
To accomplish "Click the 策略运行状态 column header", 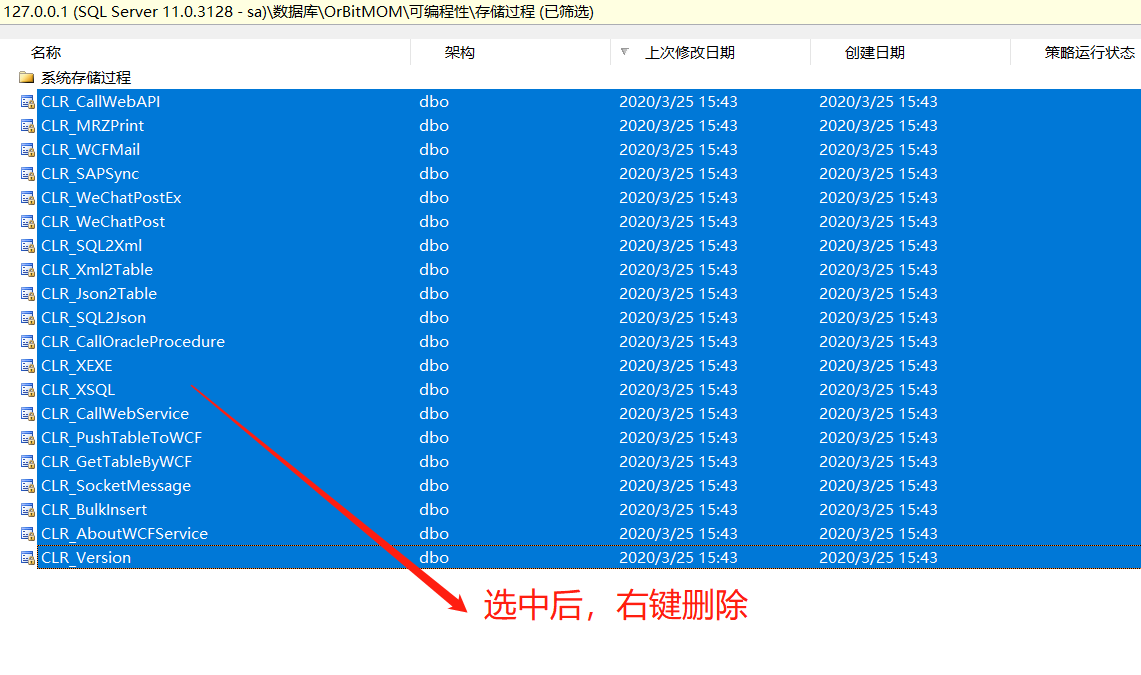I will (x=1089, y=53).
